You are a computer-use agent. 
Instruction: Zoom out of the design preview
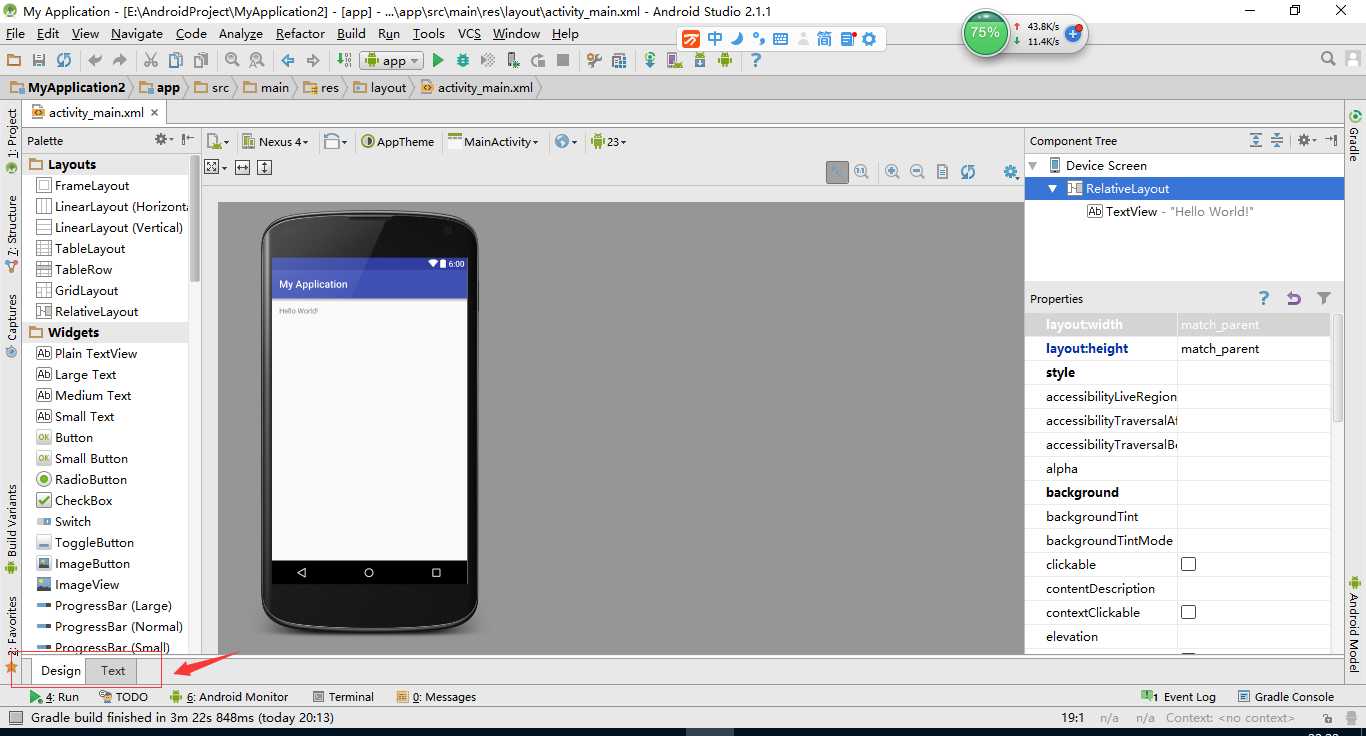click(917, 172)
